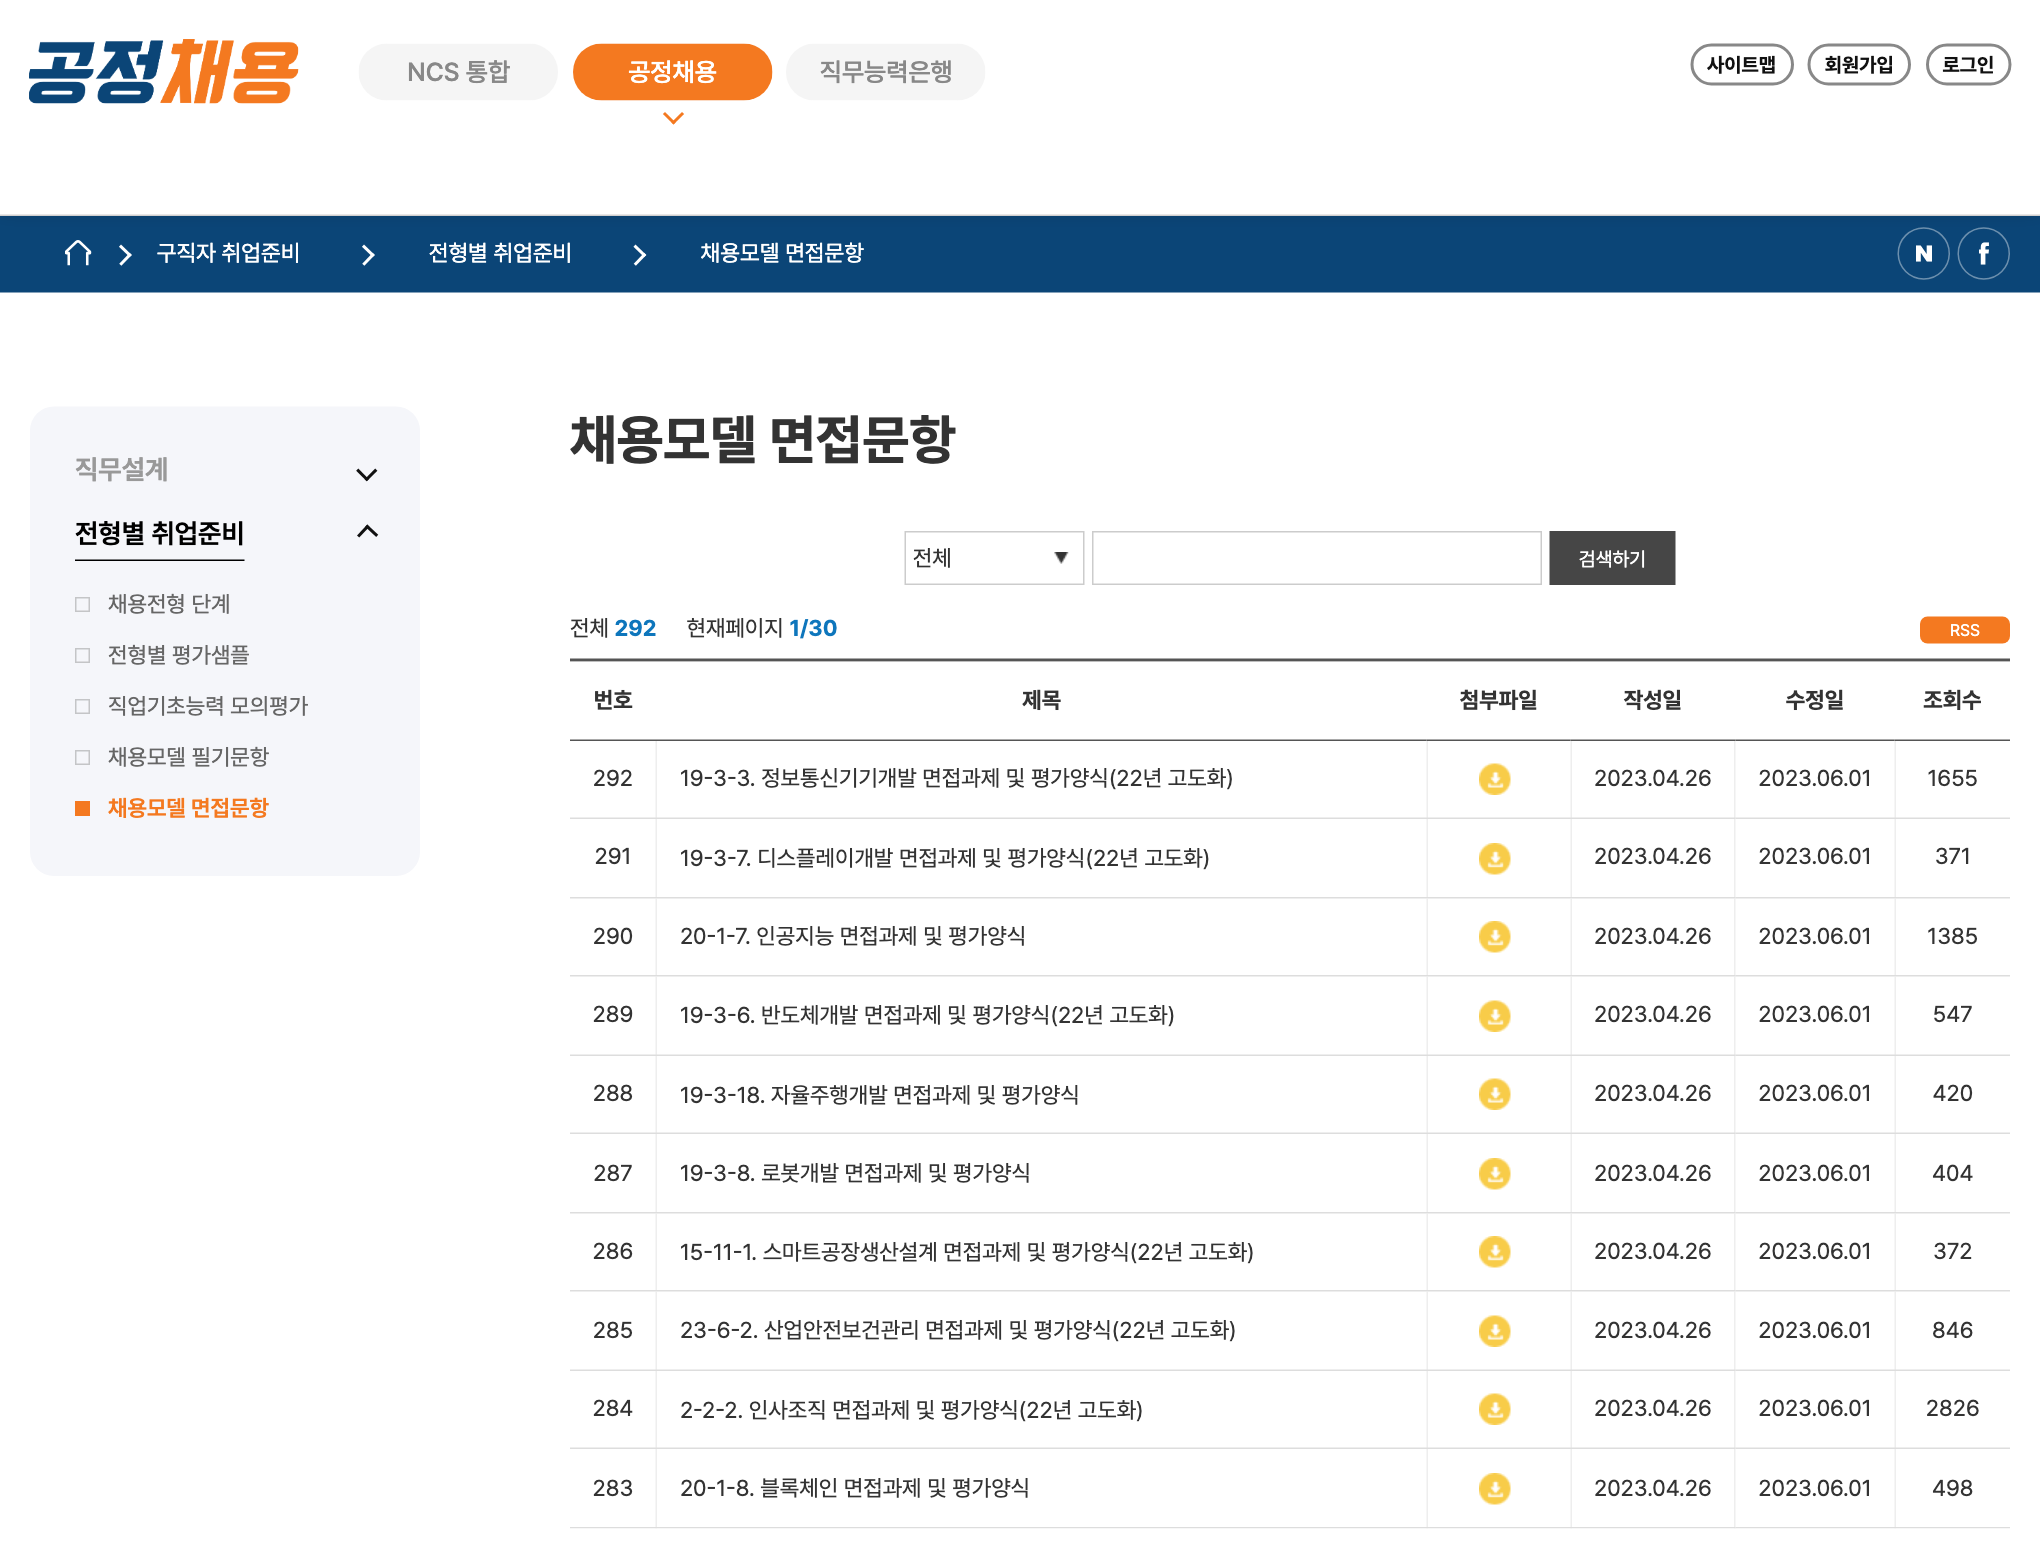Switch to the 직무능력은행 tab

coord(885,72)
